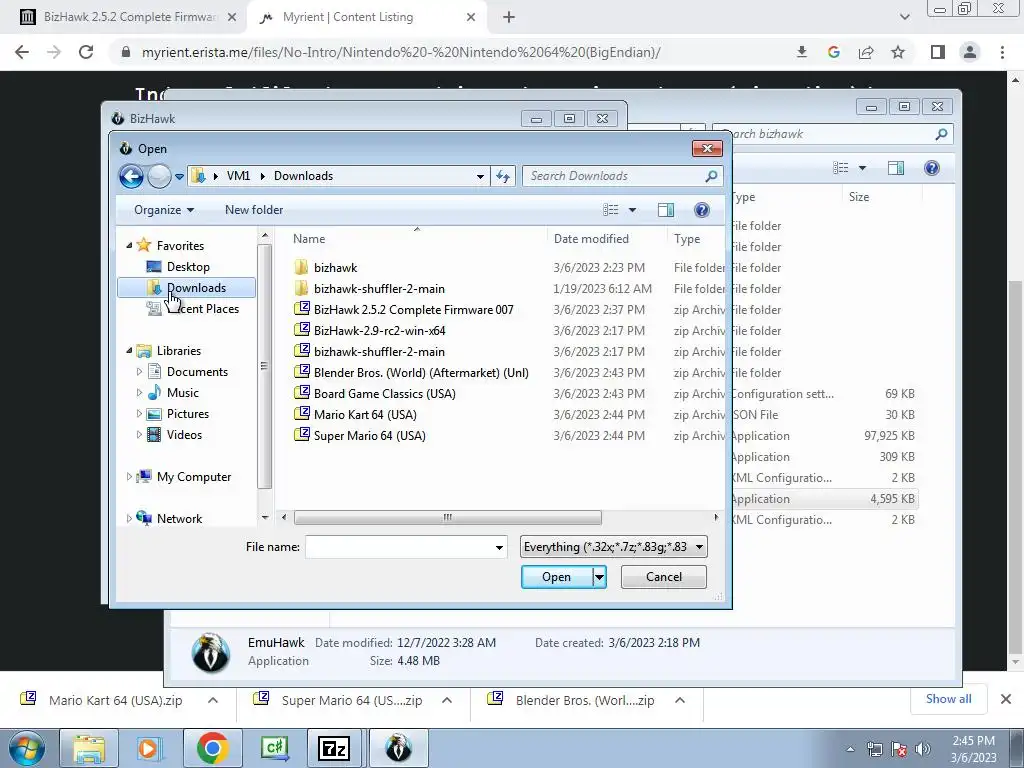Open recent locations dropdown beside back button

180,176
